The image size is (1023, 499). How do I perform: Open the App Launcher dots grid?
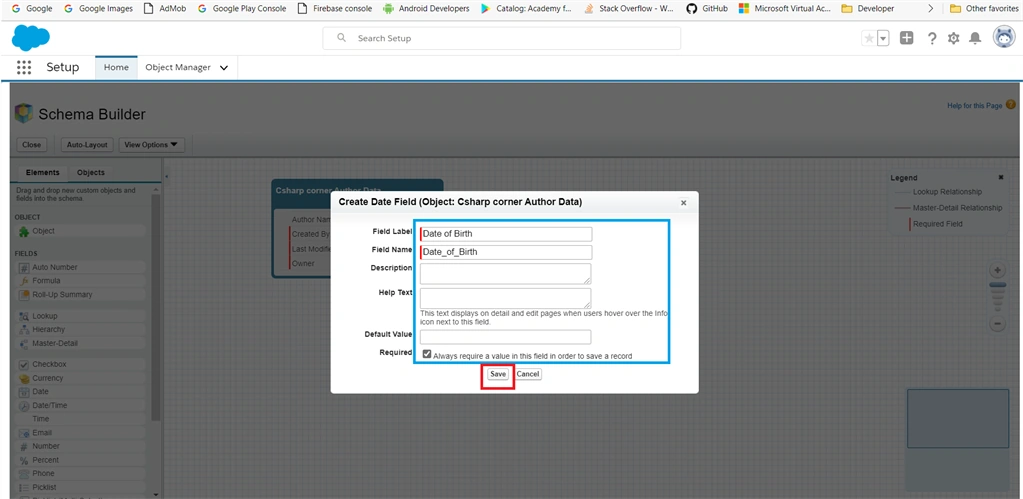(x=24, y=67)
